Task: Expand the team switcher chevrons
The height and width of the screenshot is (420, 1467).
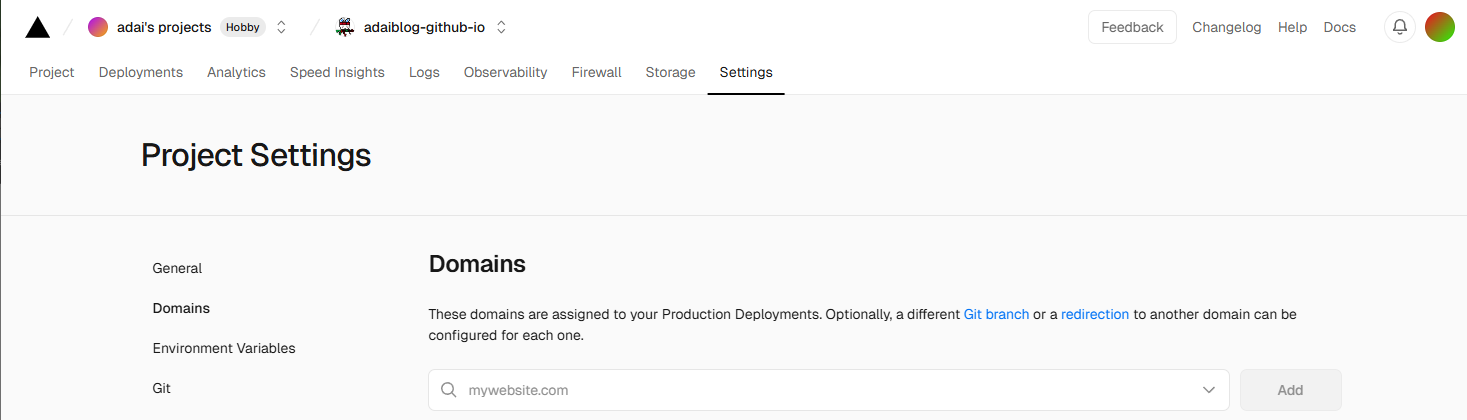Action: tap(281, 27)
